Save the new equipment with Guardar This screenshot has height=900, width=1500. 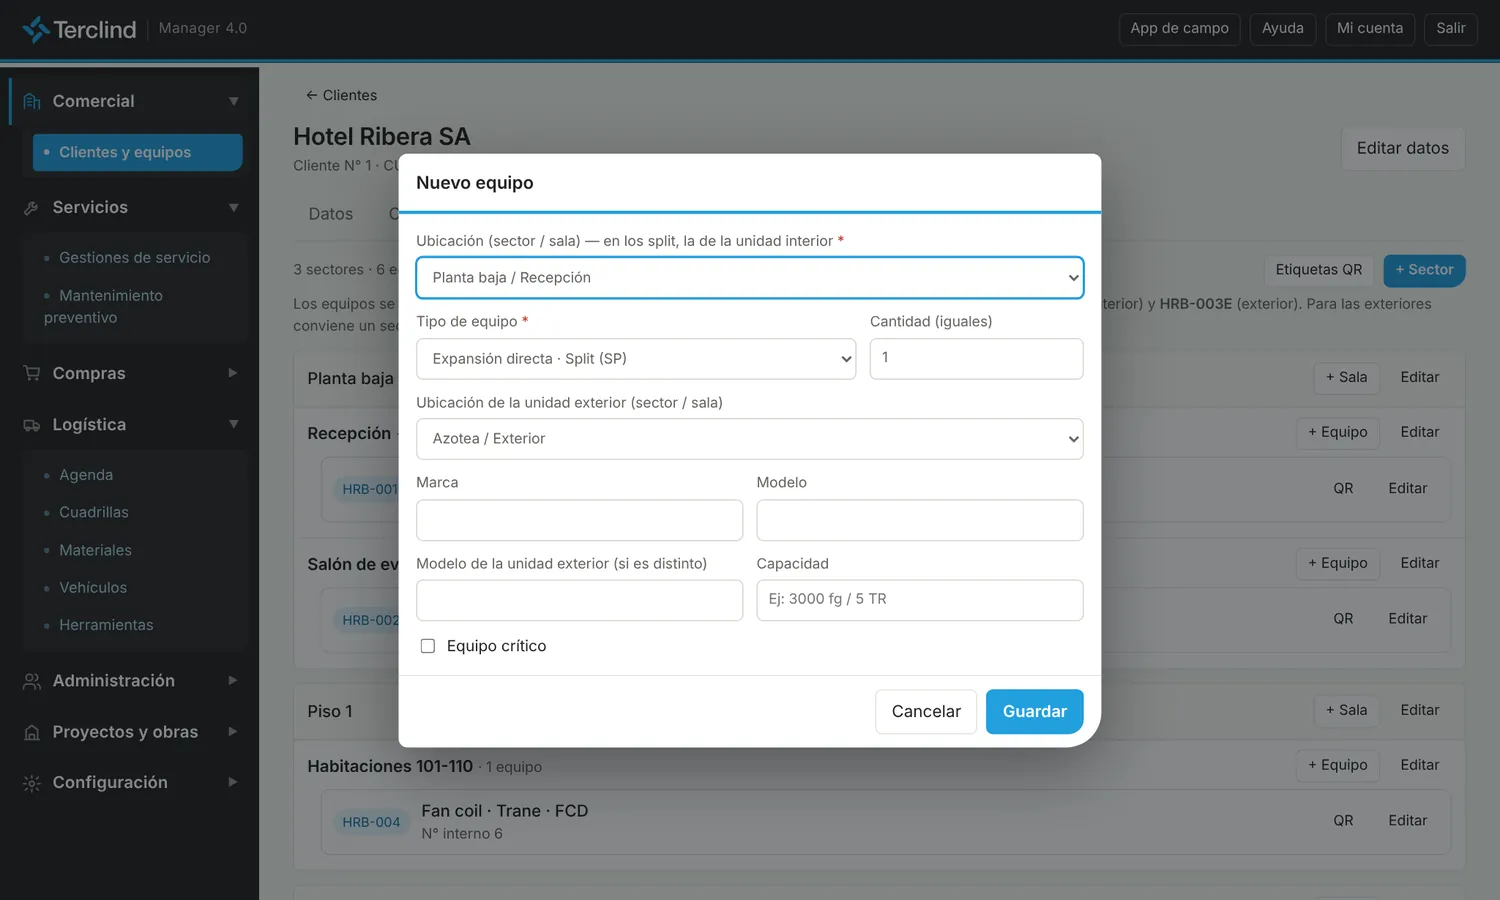click(x=1035, y=712)
